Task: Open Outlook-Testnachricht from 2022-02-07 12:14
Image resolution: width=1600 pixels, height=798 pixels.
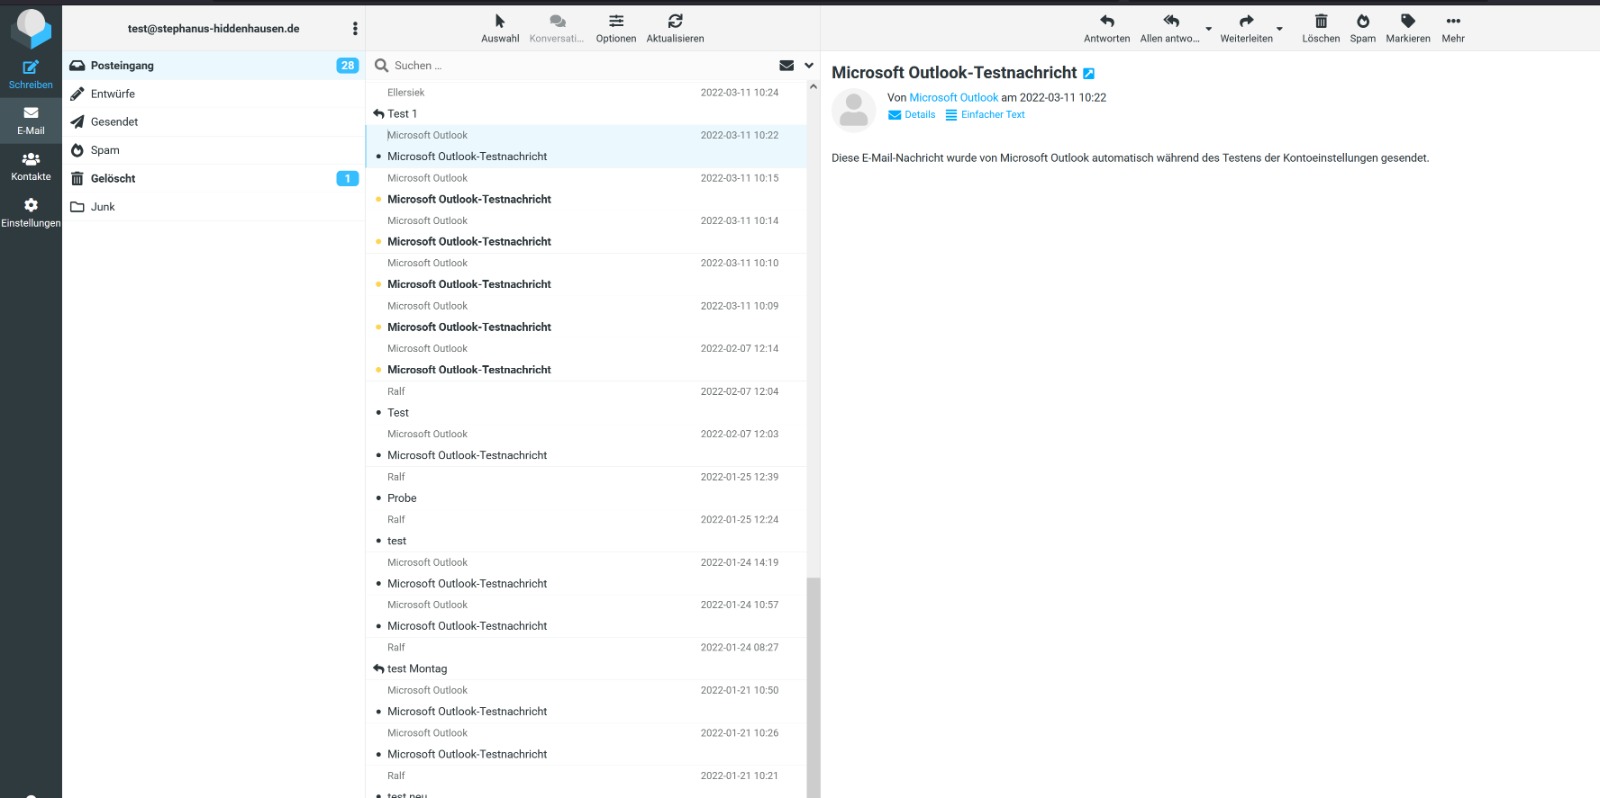Action: (586, 359)
